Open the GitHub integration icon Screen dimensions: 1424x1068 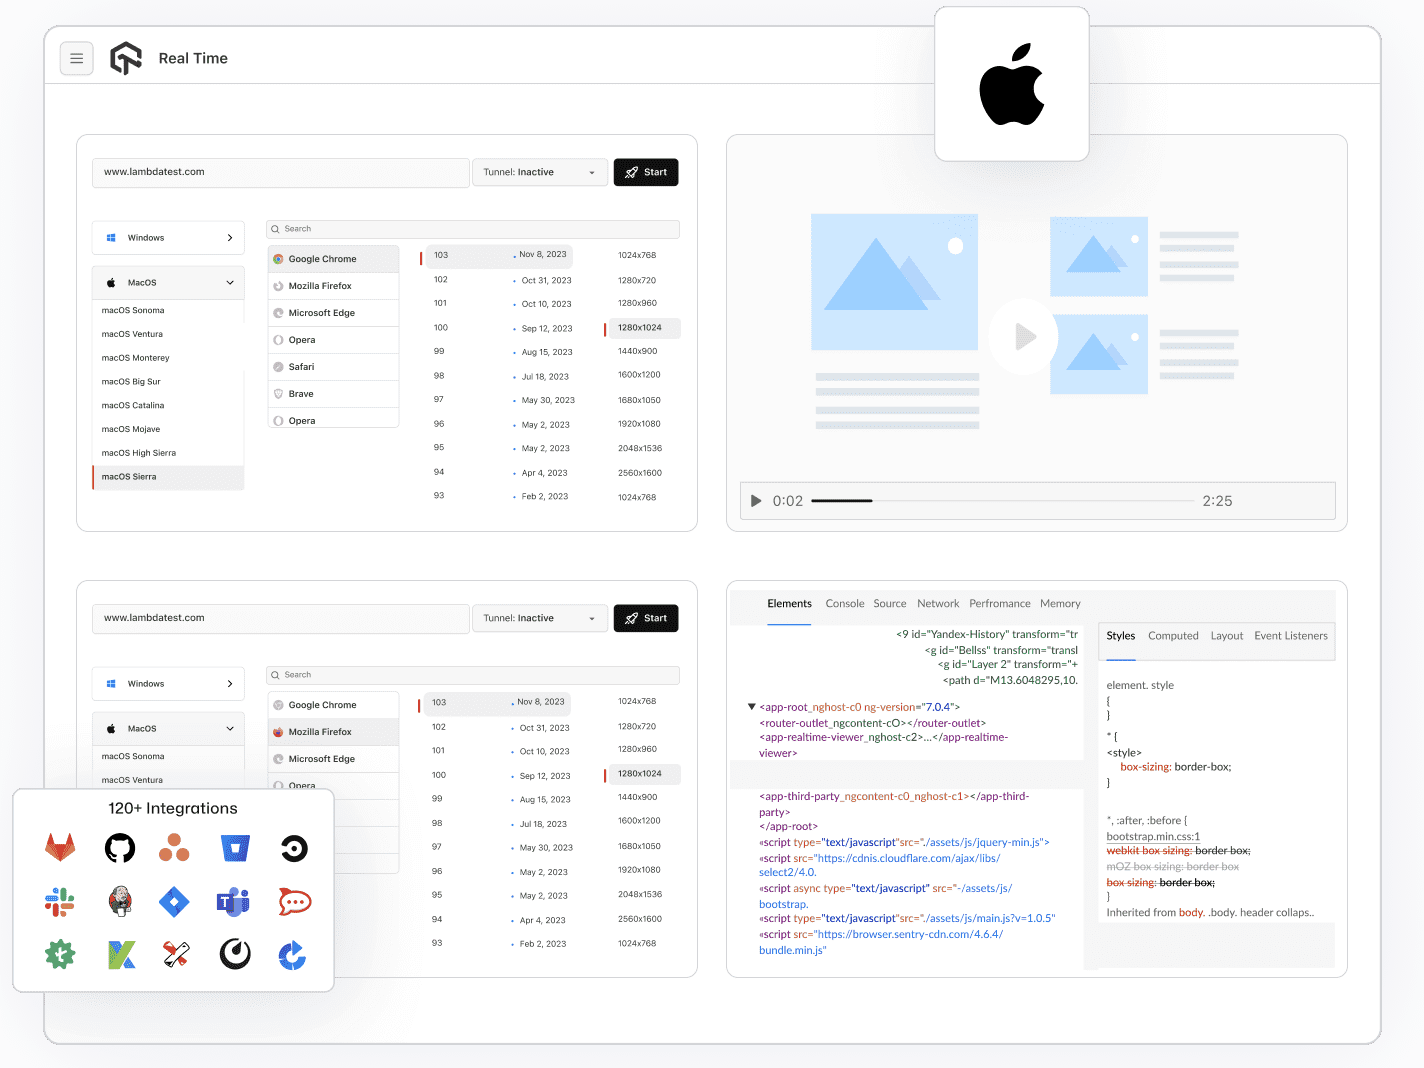(x=120, y=847)
